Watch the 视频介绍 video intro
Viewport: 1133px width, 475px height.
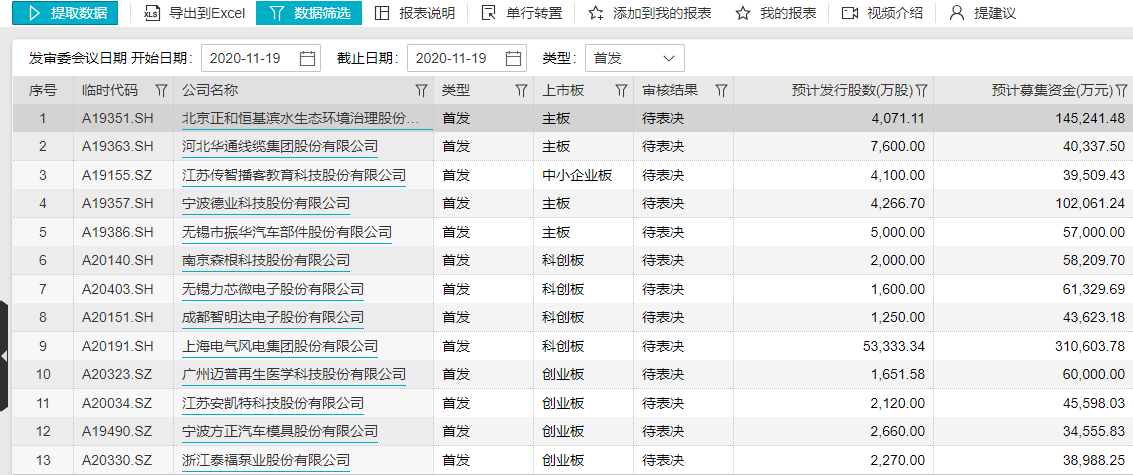882,13
